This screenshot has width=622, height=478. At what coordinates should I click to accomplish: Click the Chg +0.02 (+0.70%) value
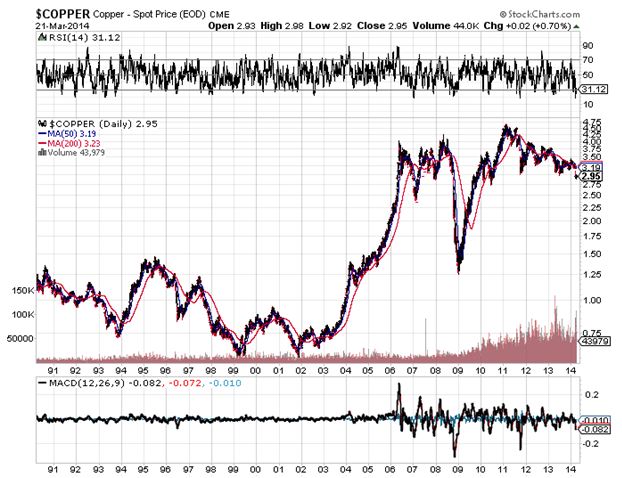click(x=527, y=26)
